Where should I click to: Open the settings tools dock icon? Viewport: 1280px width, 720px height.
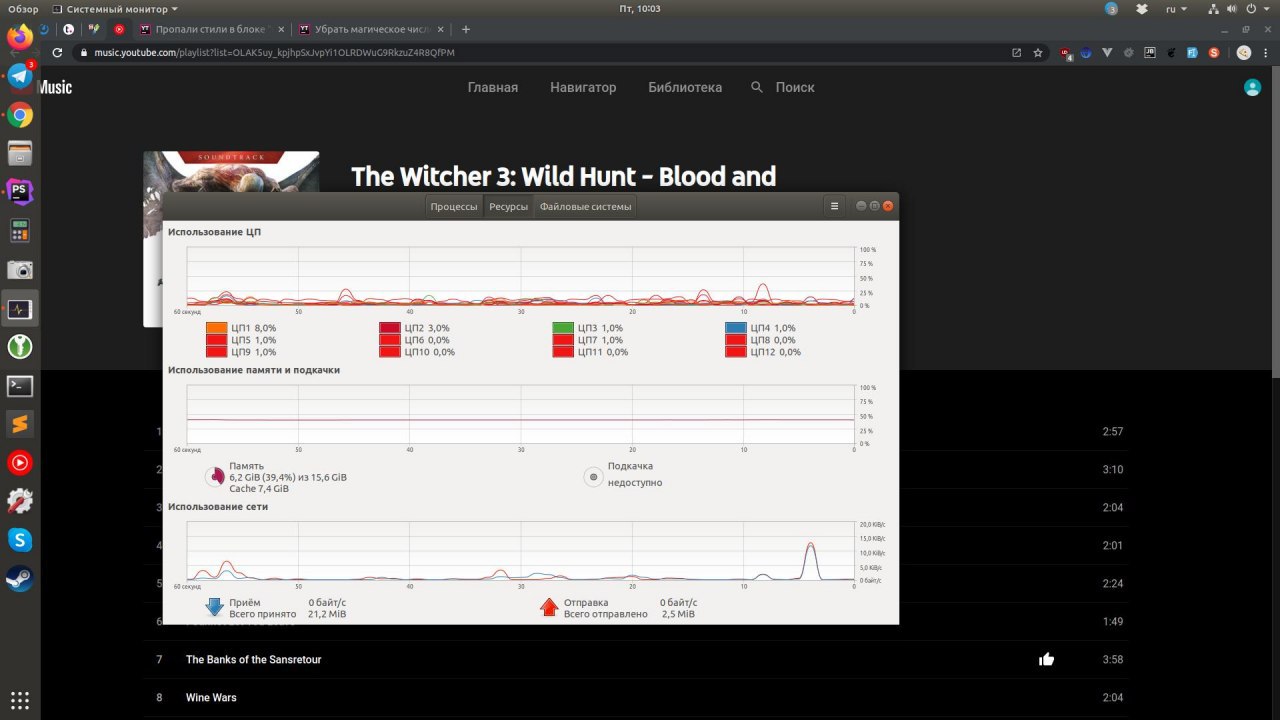tap(20, 502)
